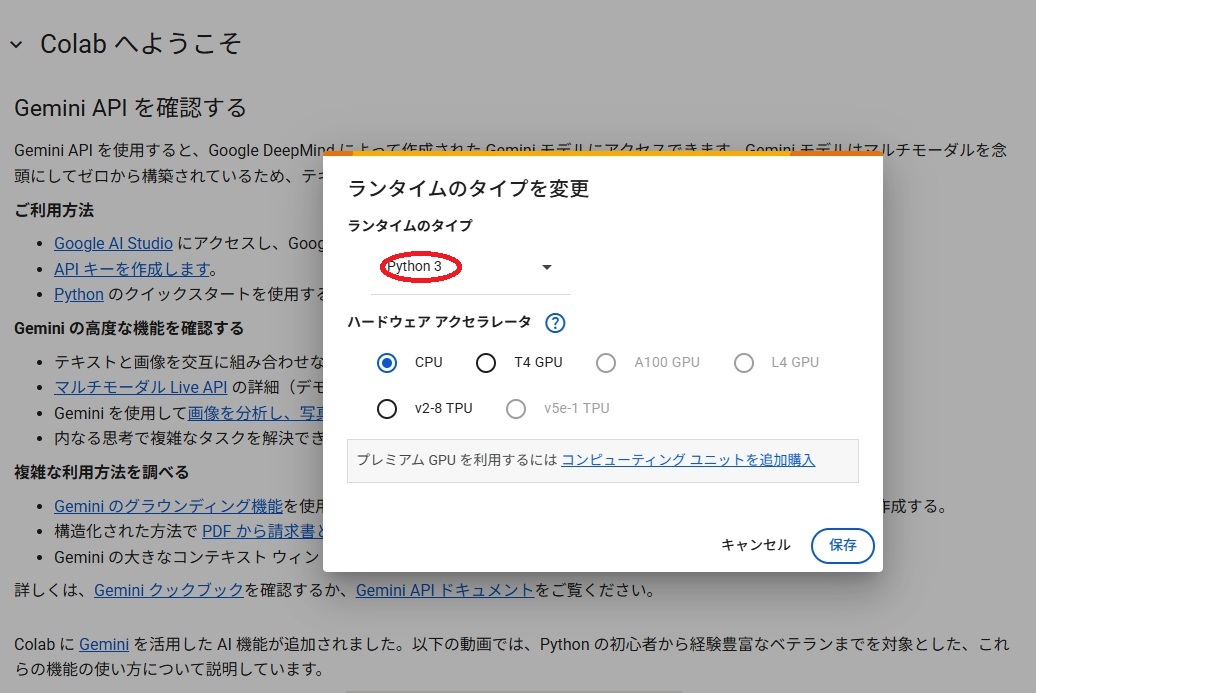
Task: Select the v2-8 TPU radio button
Action: click(x=387, y=409)
